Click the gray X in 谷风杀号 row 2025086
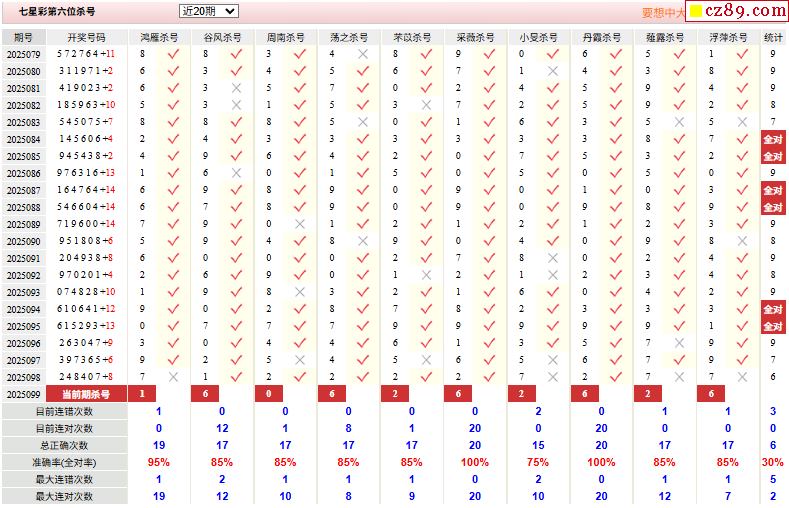 pos(236,173)
